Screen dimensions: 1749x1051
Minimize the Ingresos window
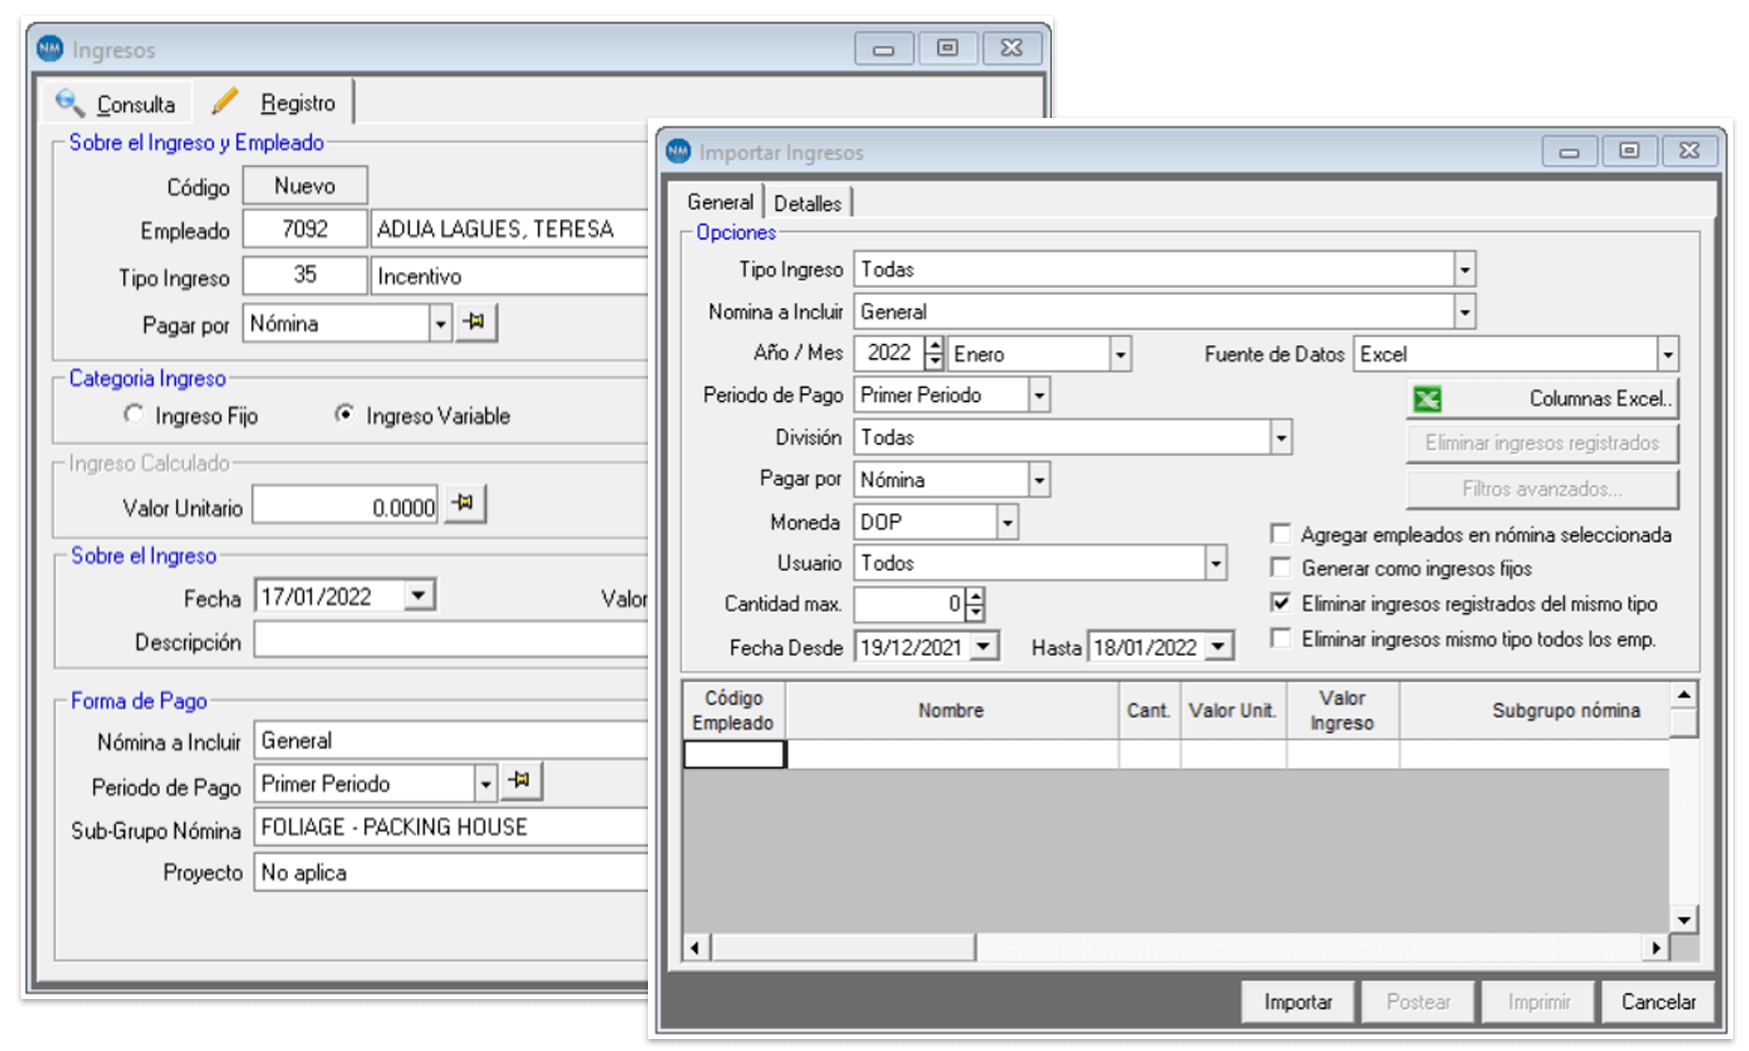883,49
